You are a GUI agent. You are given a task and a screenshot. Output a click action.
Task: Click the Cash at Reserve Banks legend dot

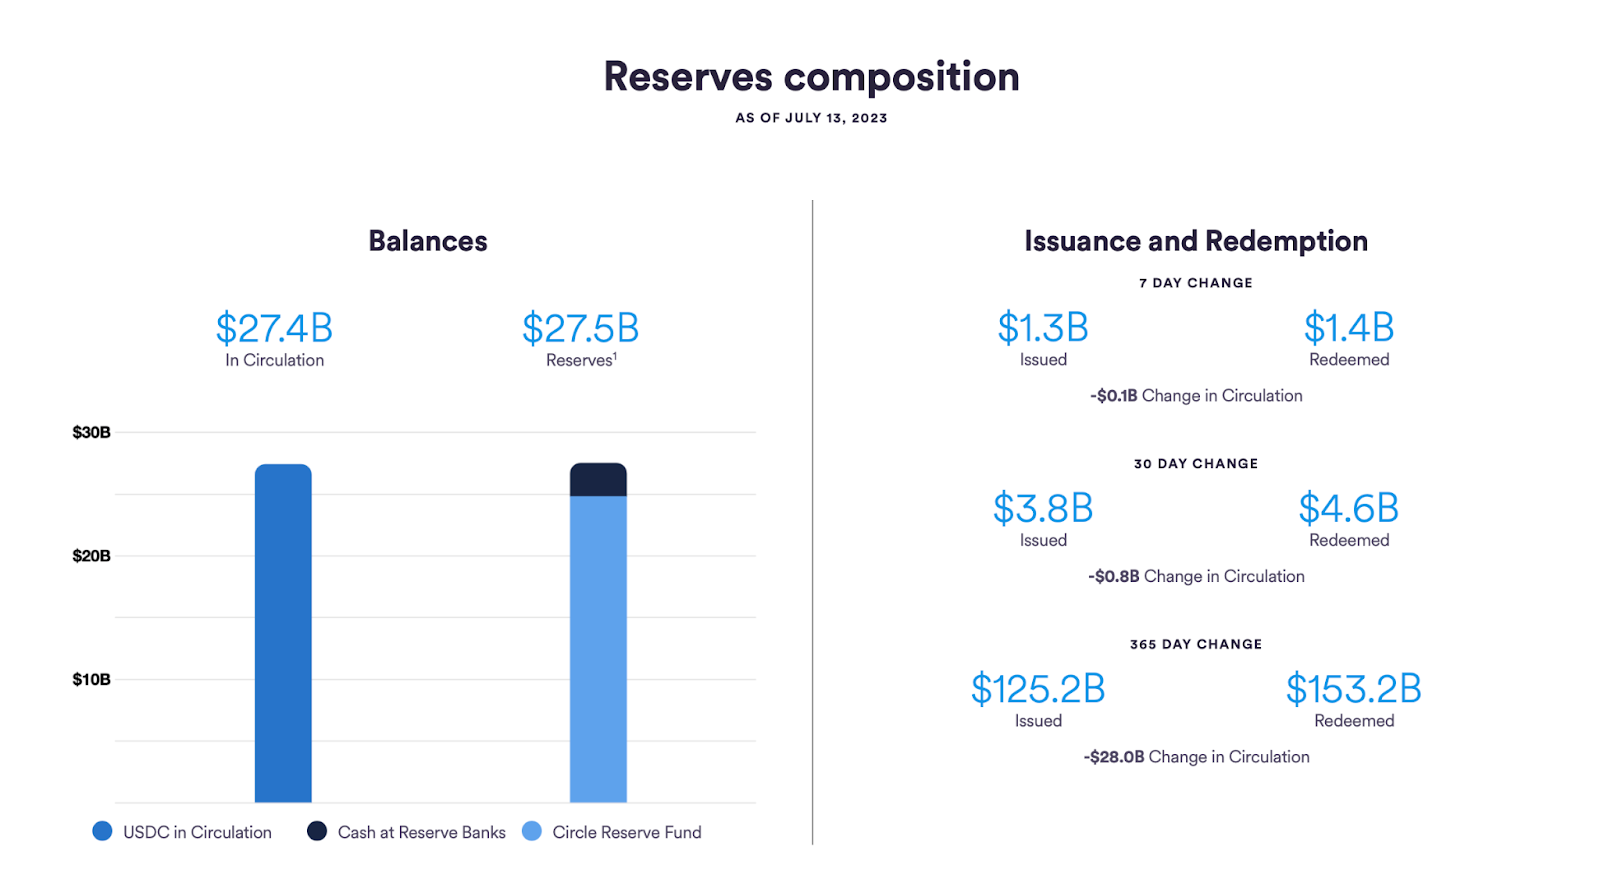coord(317,831)
